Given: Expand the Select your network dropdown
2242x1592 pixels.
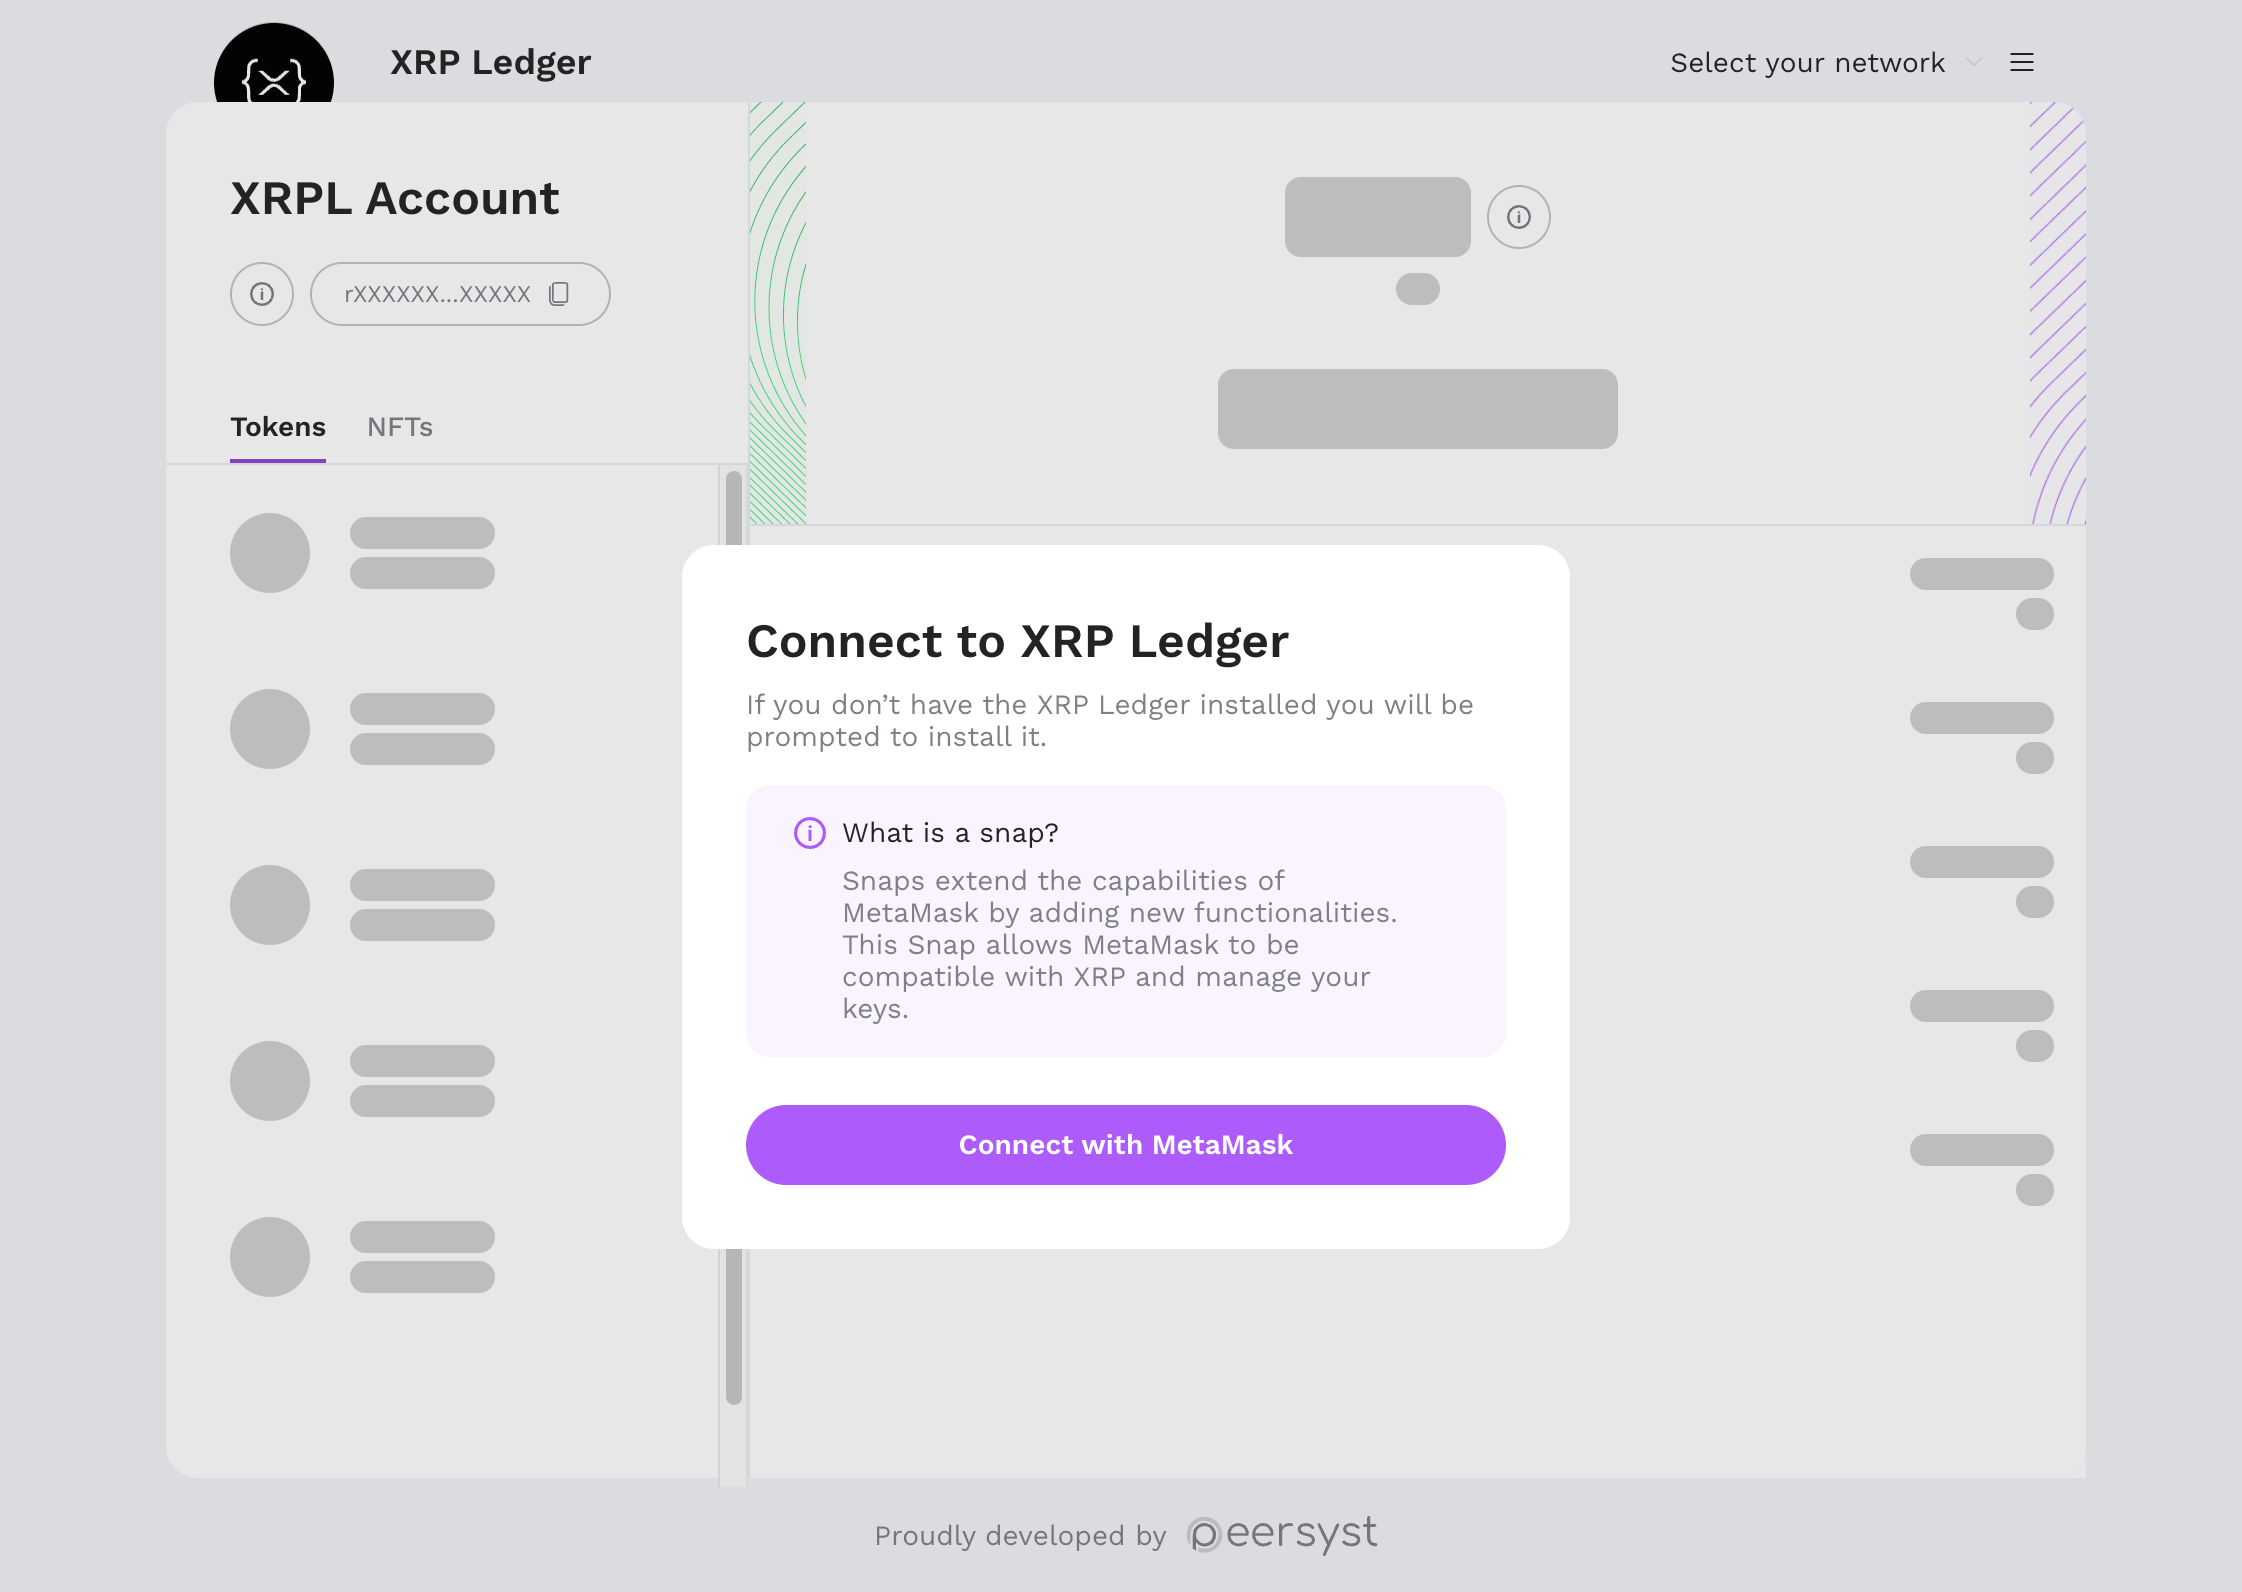Looking at the screenshot, I should pos(1807,63).
